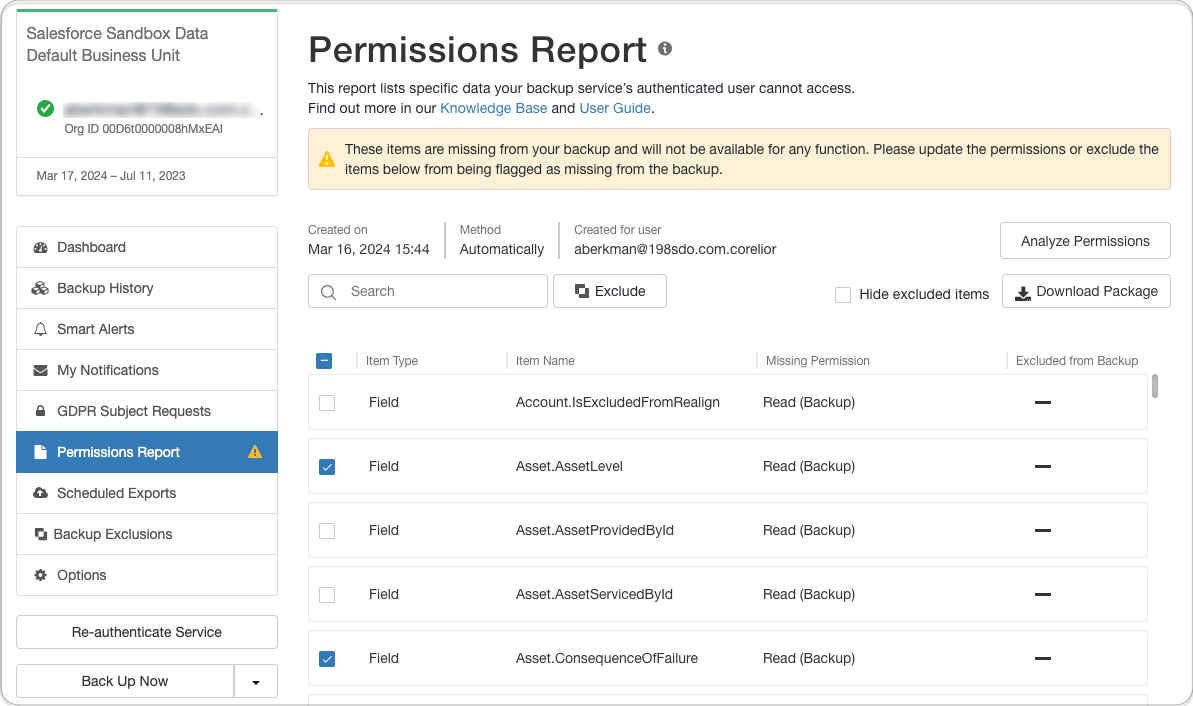Viewport: 1193px width, 706px height.
Task: Open the Backup Exclusions menu item
Action: coord(113,535)
